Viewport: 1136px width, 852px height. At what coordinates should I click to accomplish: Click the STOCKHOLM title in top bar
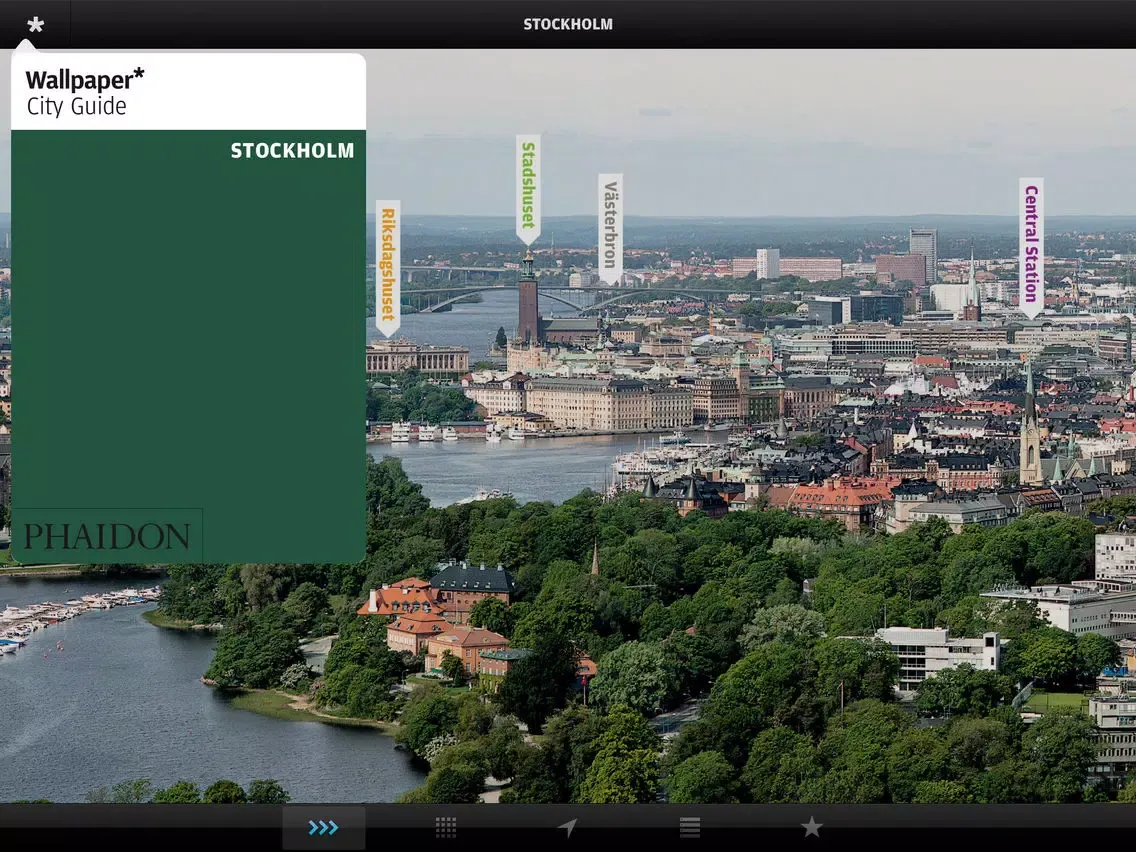pyautogui.click(x=568, y=25)
